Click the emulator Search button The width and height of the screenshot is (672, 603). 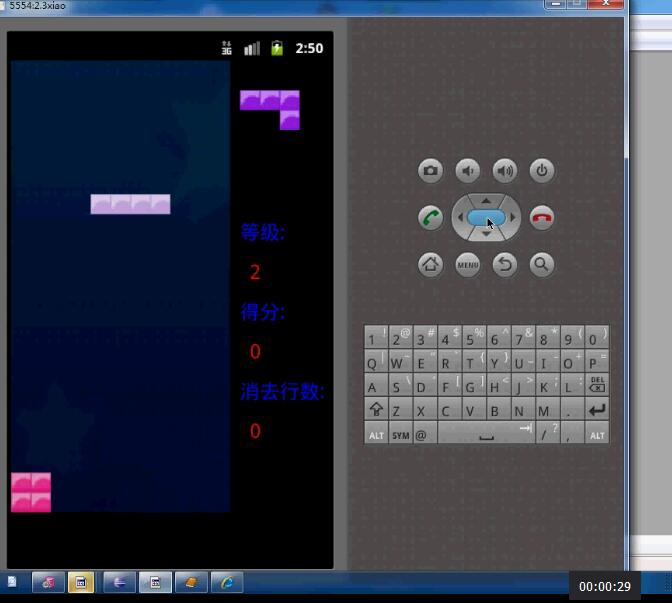click(x=542, y=264)
